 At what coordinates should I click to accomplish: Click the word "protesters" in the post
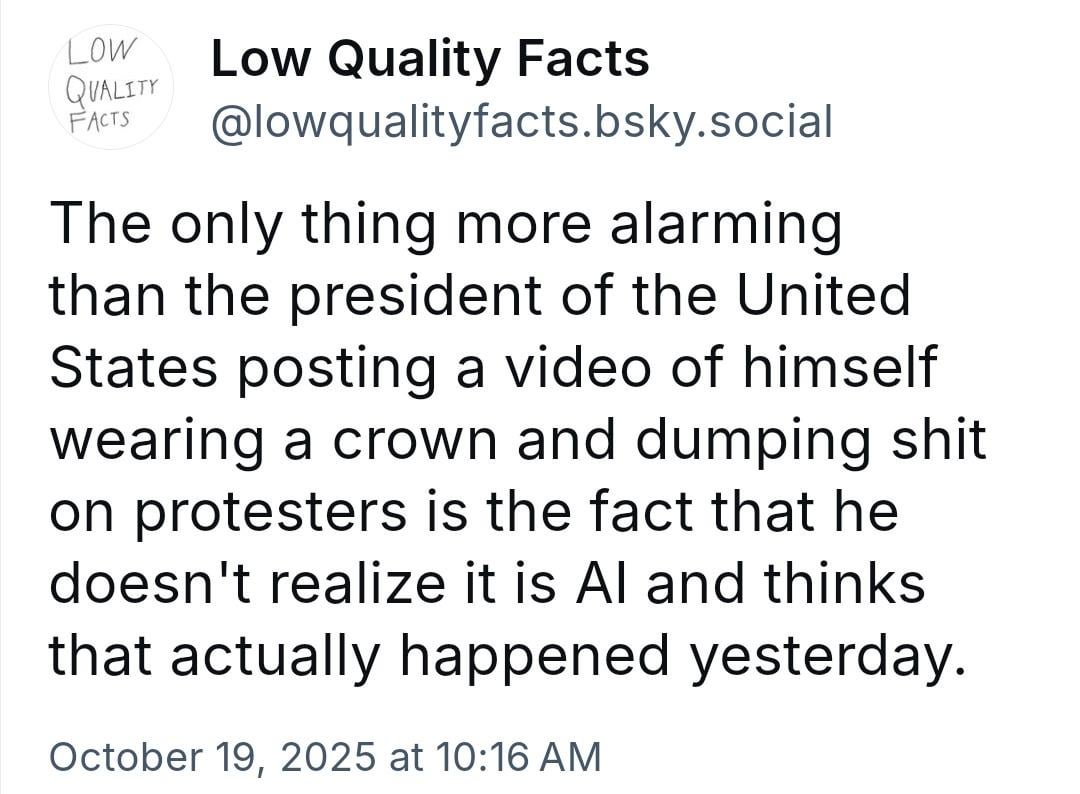(268, 512)
